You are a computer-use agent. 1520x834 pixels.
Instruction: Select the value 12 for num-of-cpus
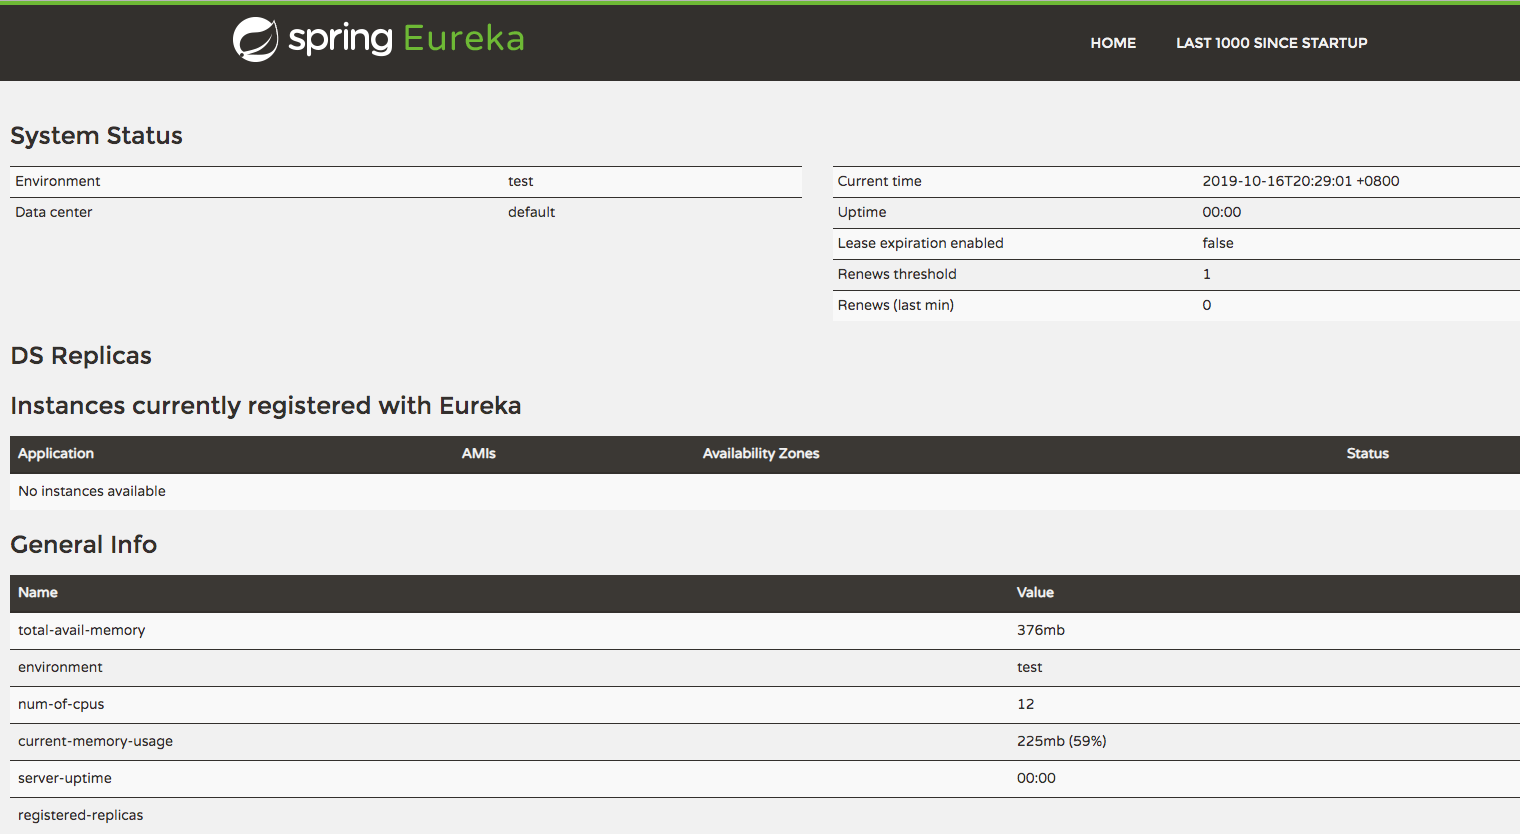click(1025, 704)
